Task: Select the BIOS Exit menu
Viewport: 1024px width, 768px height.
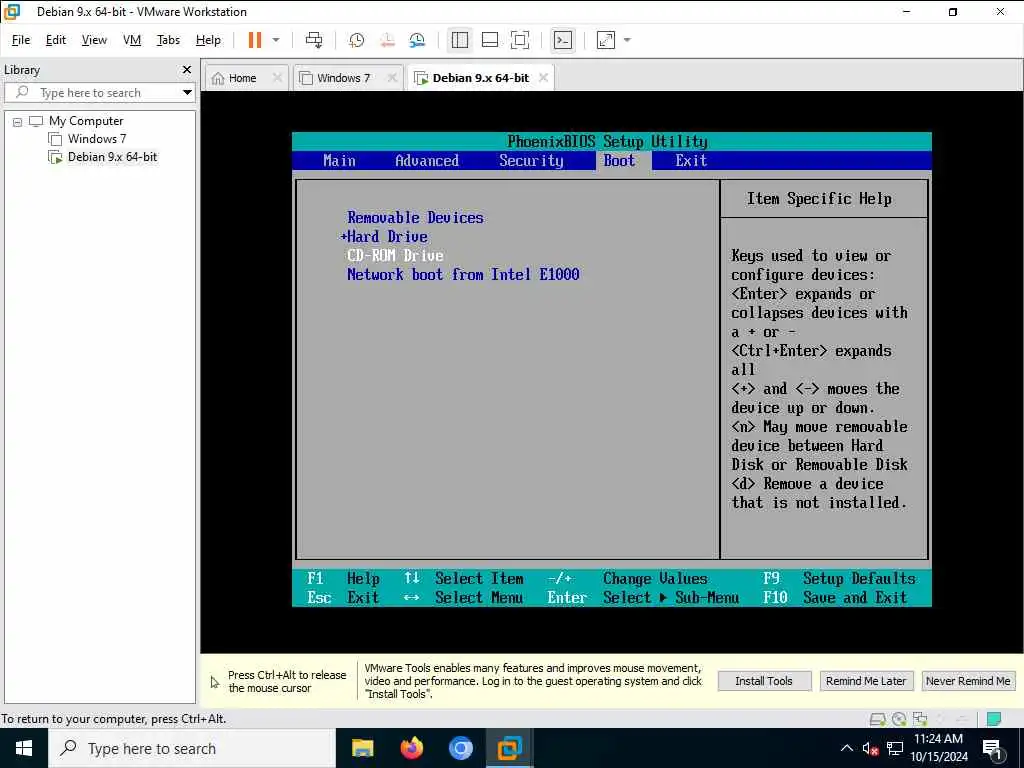Action: click(x=691, y=161)
